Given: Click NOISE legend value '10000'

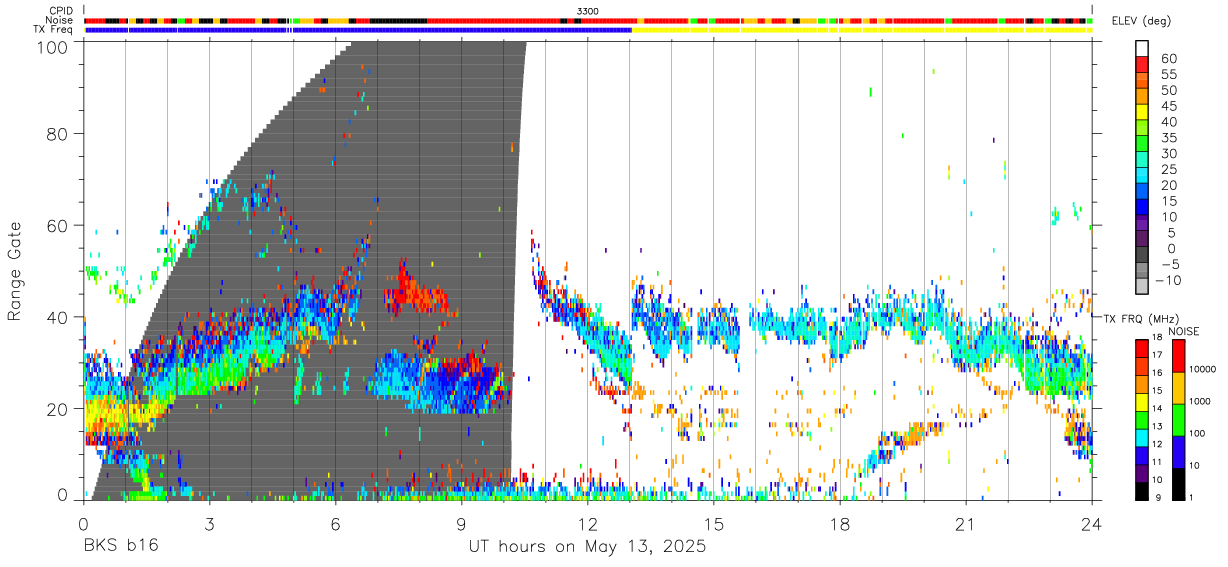Looking at the screenshot, I should [1204, 370].
